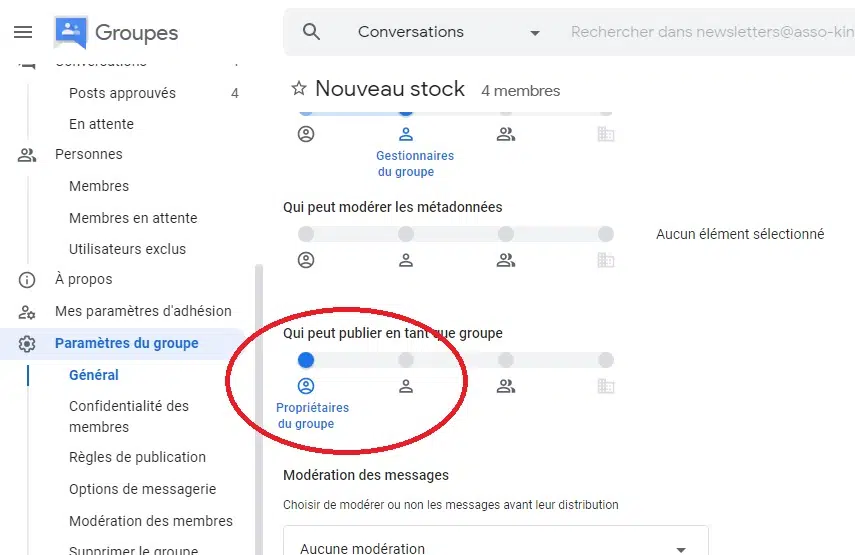Open Posts approuvés conversations
Screen dimensions: 855x555
coord(122,93)
